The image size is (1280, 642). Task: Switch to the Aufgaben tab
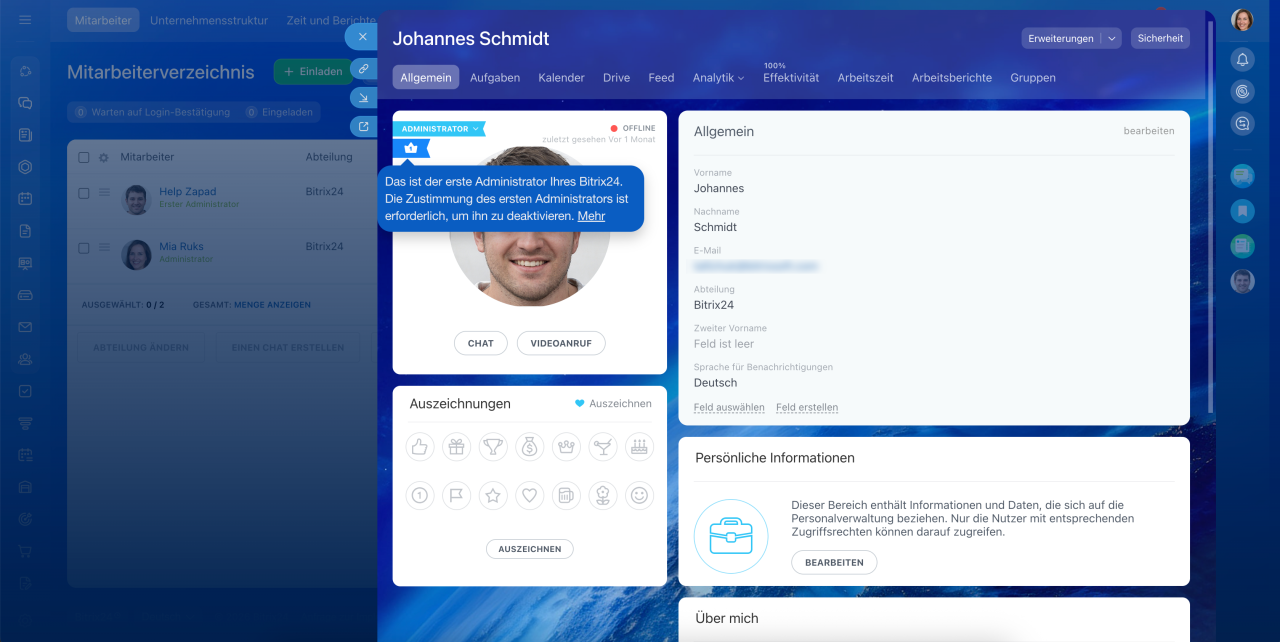[x=495, y=78]
